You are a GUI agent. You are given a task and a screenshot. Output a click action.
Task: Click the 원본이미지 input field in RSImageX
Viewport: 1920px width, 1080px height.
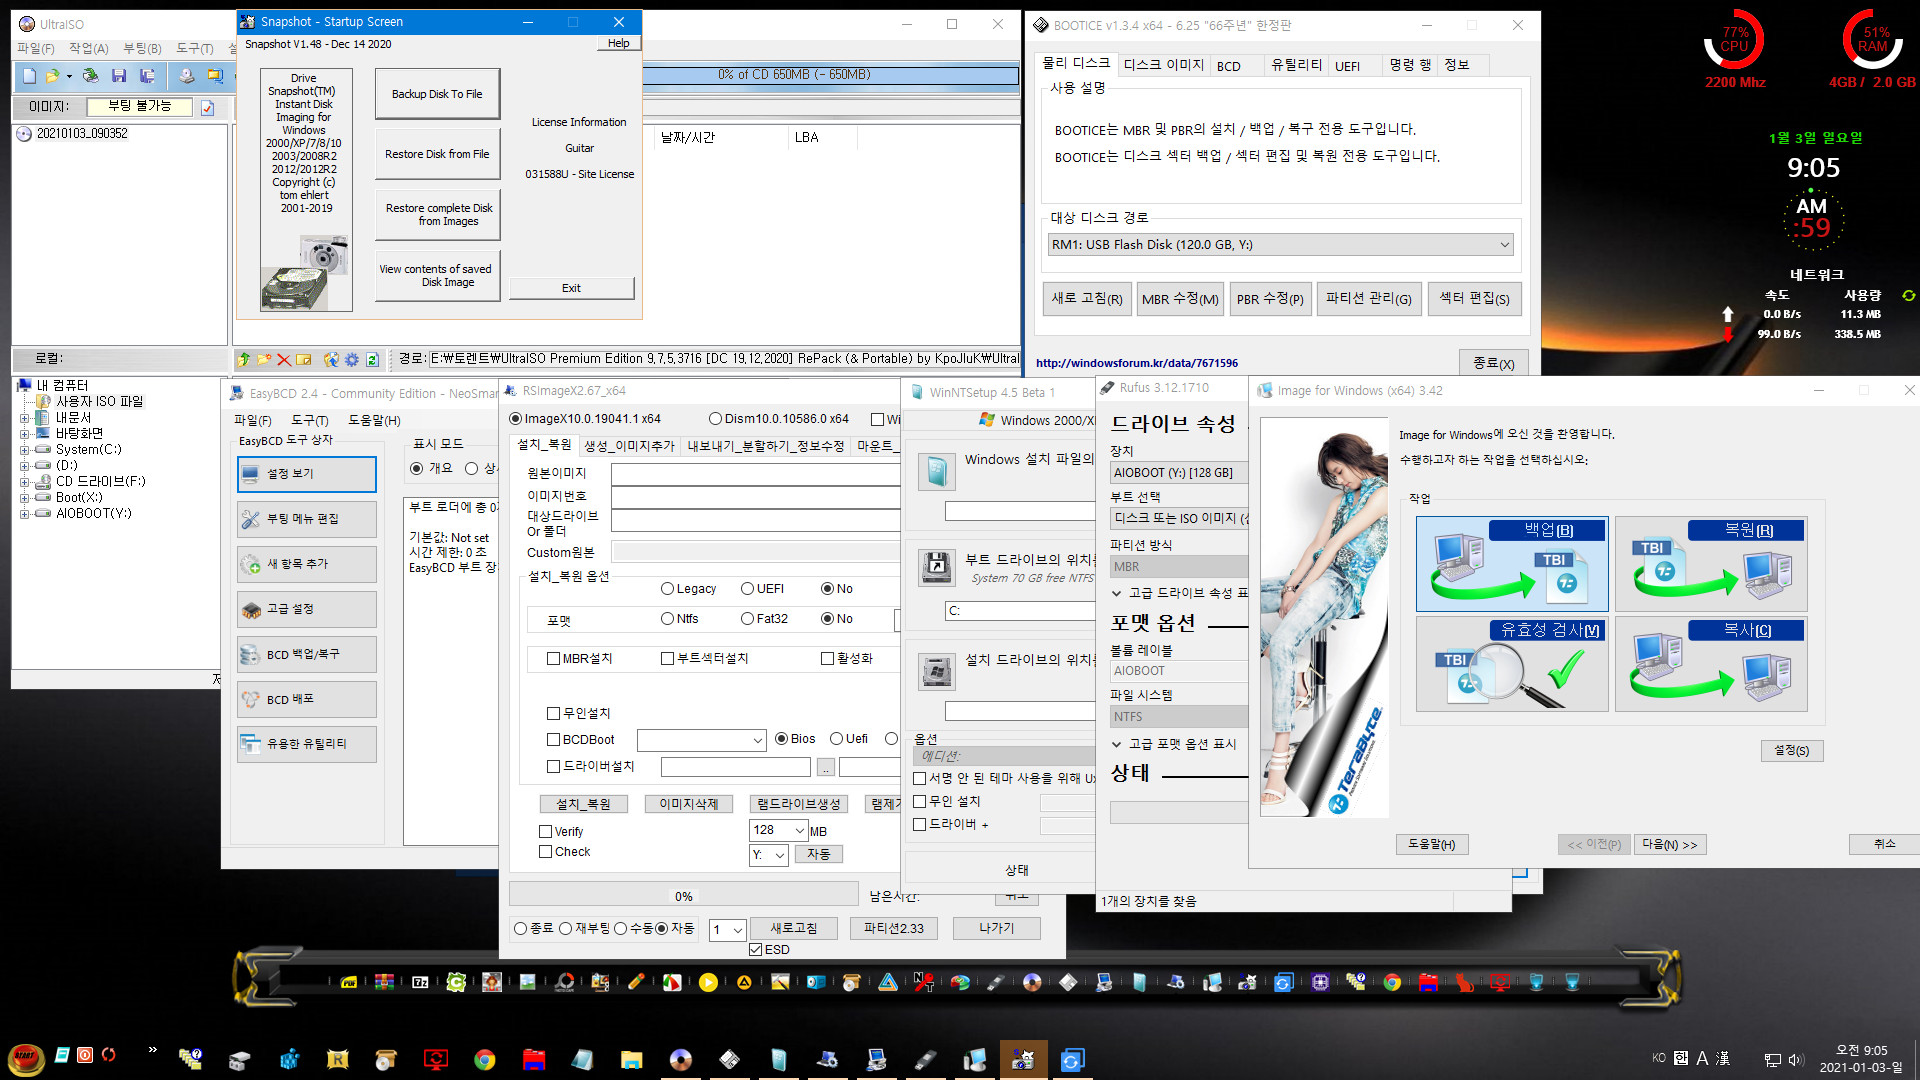click(x=756, y=473)
